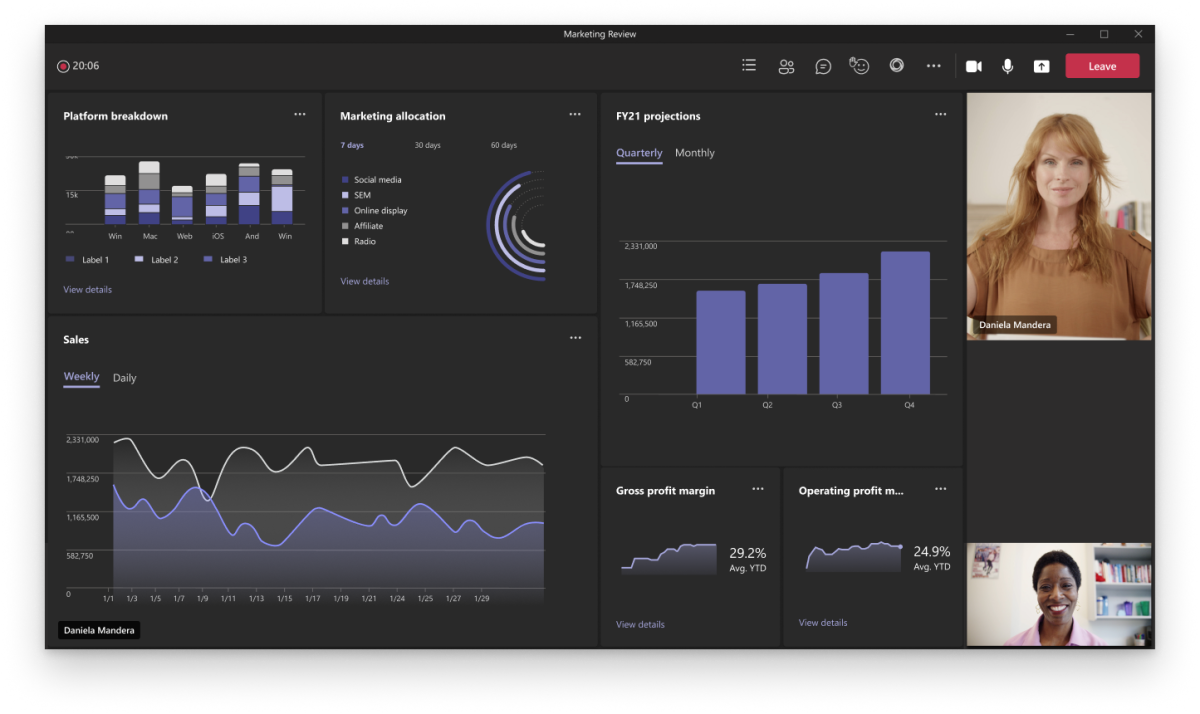The width and height of the screenshot is (1200, 714).
Task: Select the 30 days range
Action: click(427, 146)
